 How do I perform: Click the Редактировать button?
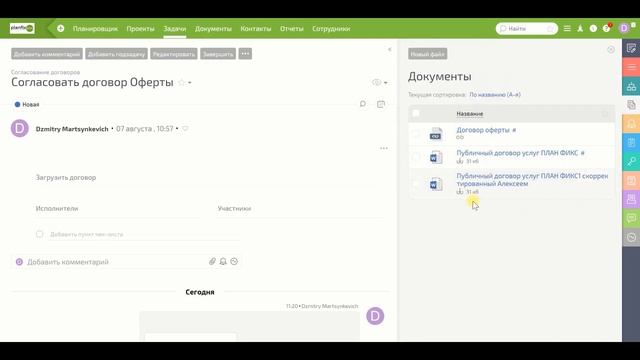(174, 54)
